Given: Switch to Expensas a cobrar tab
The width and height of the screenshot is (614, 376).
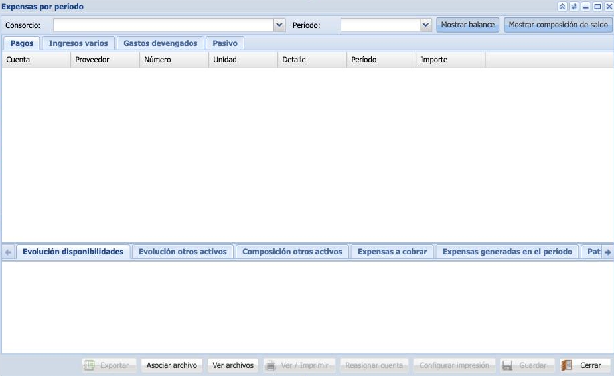Looking at the screenshot, I should click(392, 251).
